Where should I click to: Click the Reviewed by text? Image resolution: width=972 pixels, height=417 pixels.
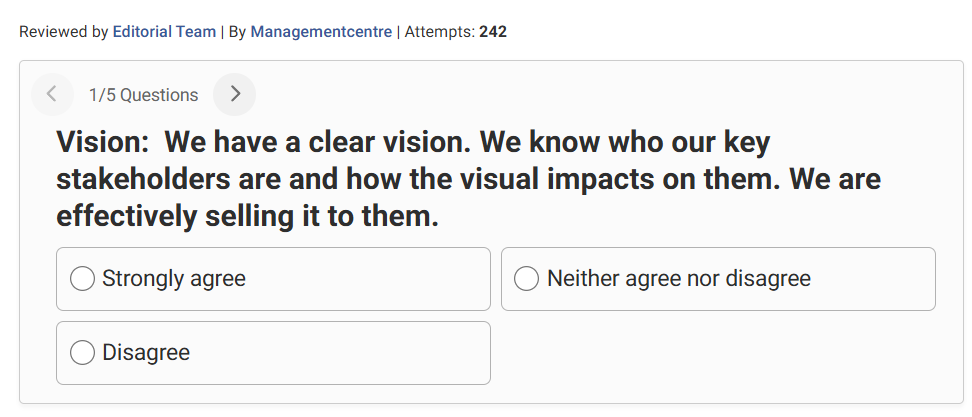tap(63, 32)
